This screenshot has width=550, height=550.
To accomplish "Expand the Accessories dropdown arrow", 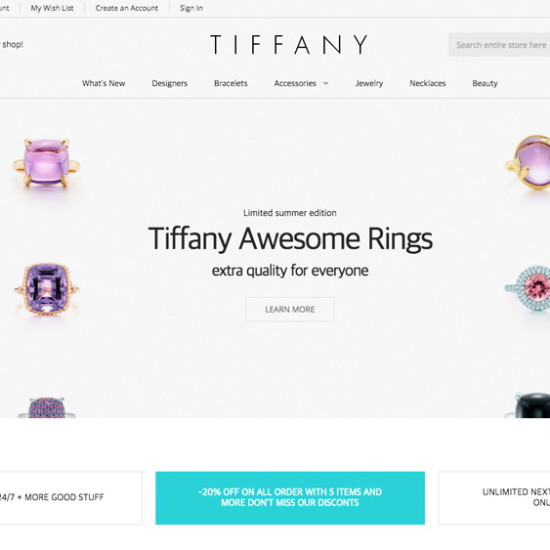I will pos(326,83).
